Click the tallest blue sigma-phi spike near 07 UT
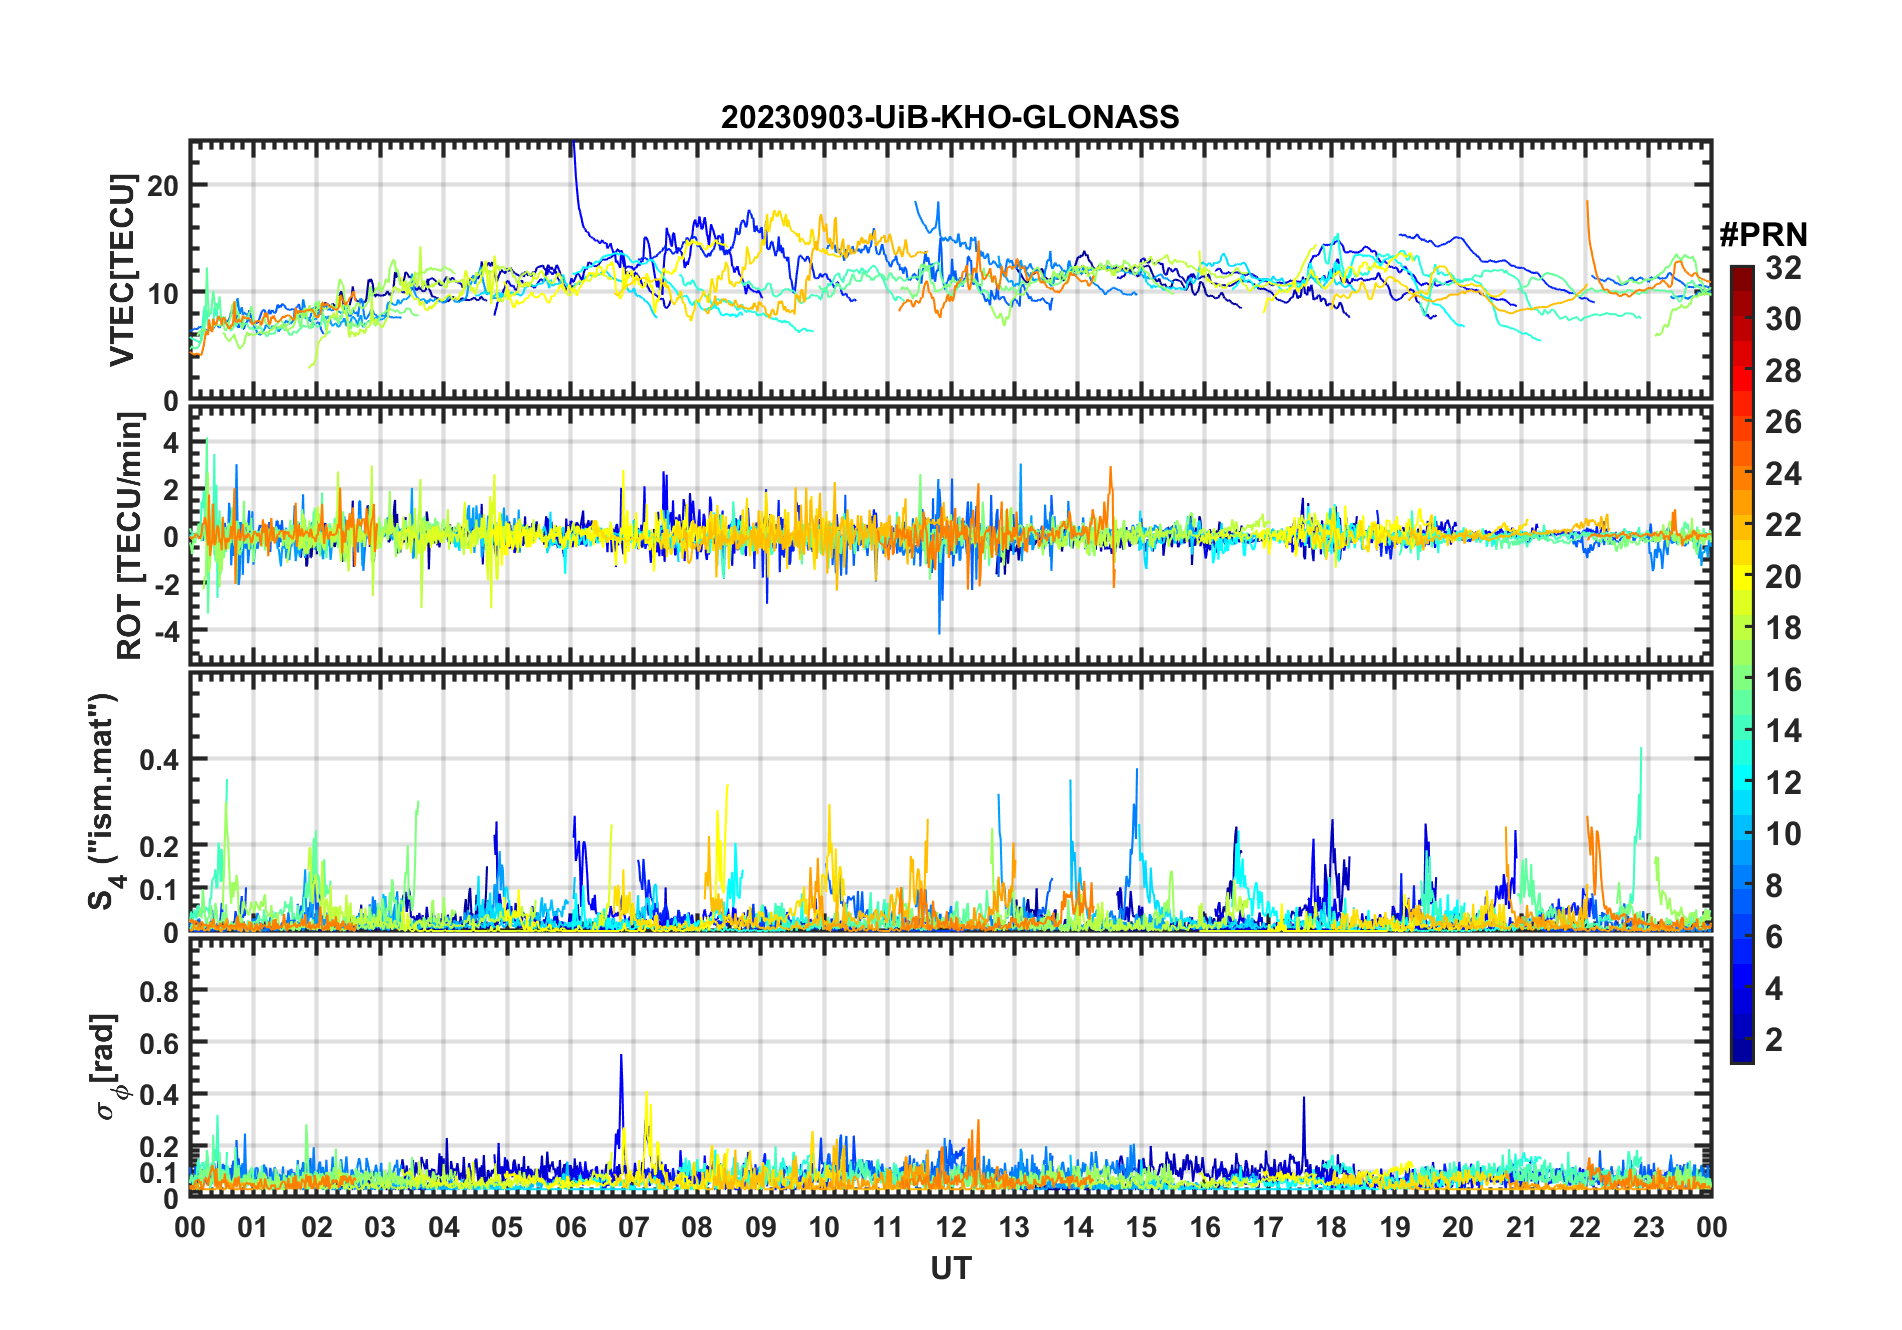 point(621,1058)
